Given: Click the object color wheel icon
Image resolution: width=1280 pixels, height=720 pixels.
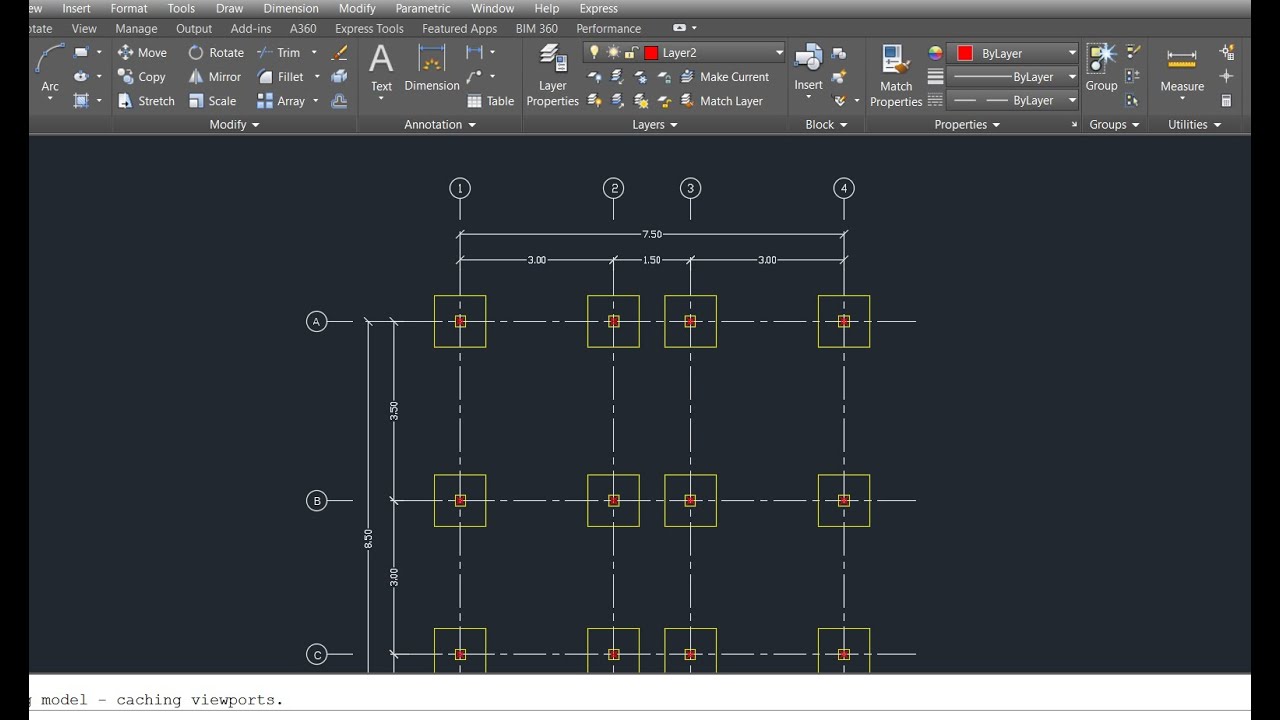Looking at the screenshot, I should [936, 53].
